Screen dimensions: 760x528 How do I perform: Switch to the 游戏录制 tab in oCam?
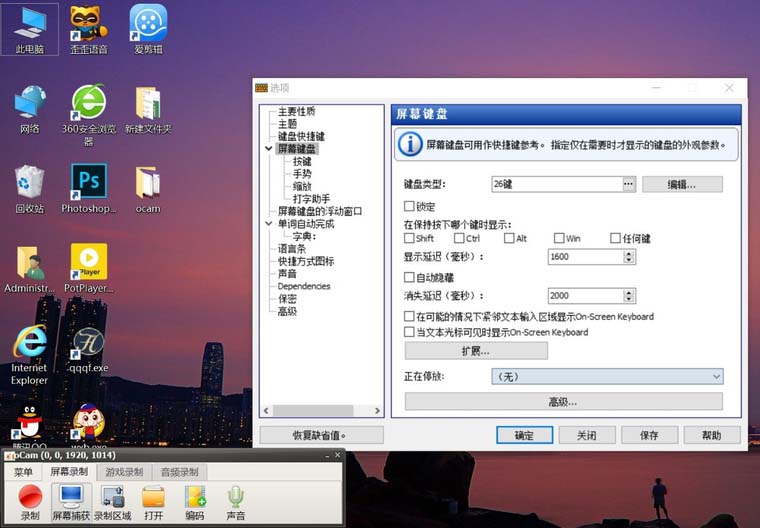[x=124, y=472]
